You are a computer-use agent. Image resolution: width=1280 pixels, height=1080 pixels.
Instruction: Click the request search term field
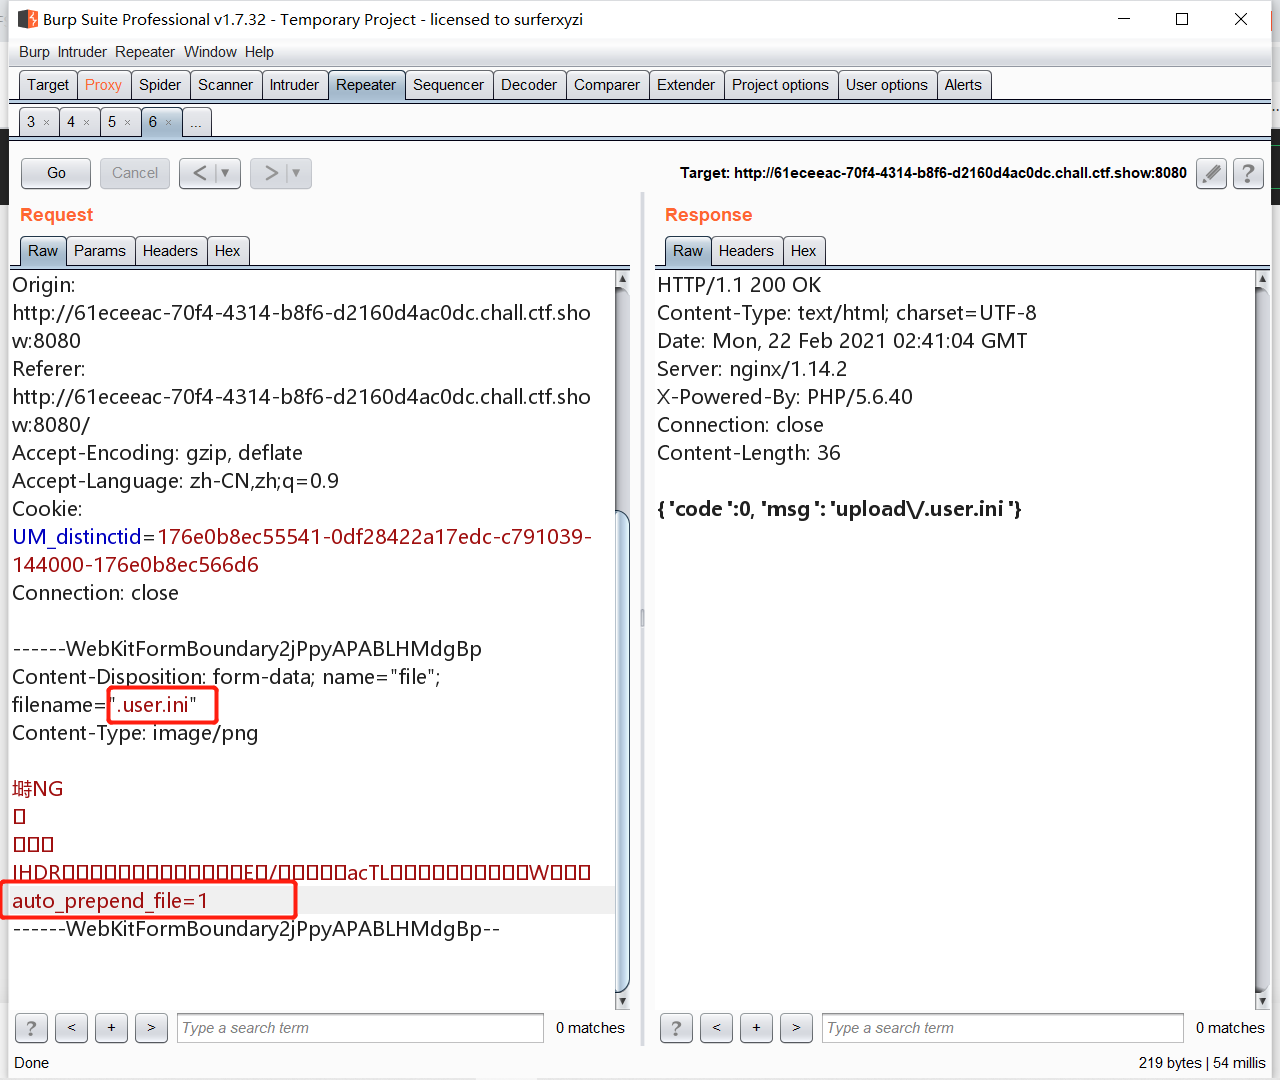pyautogui.click(x=360, y=1028)
